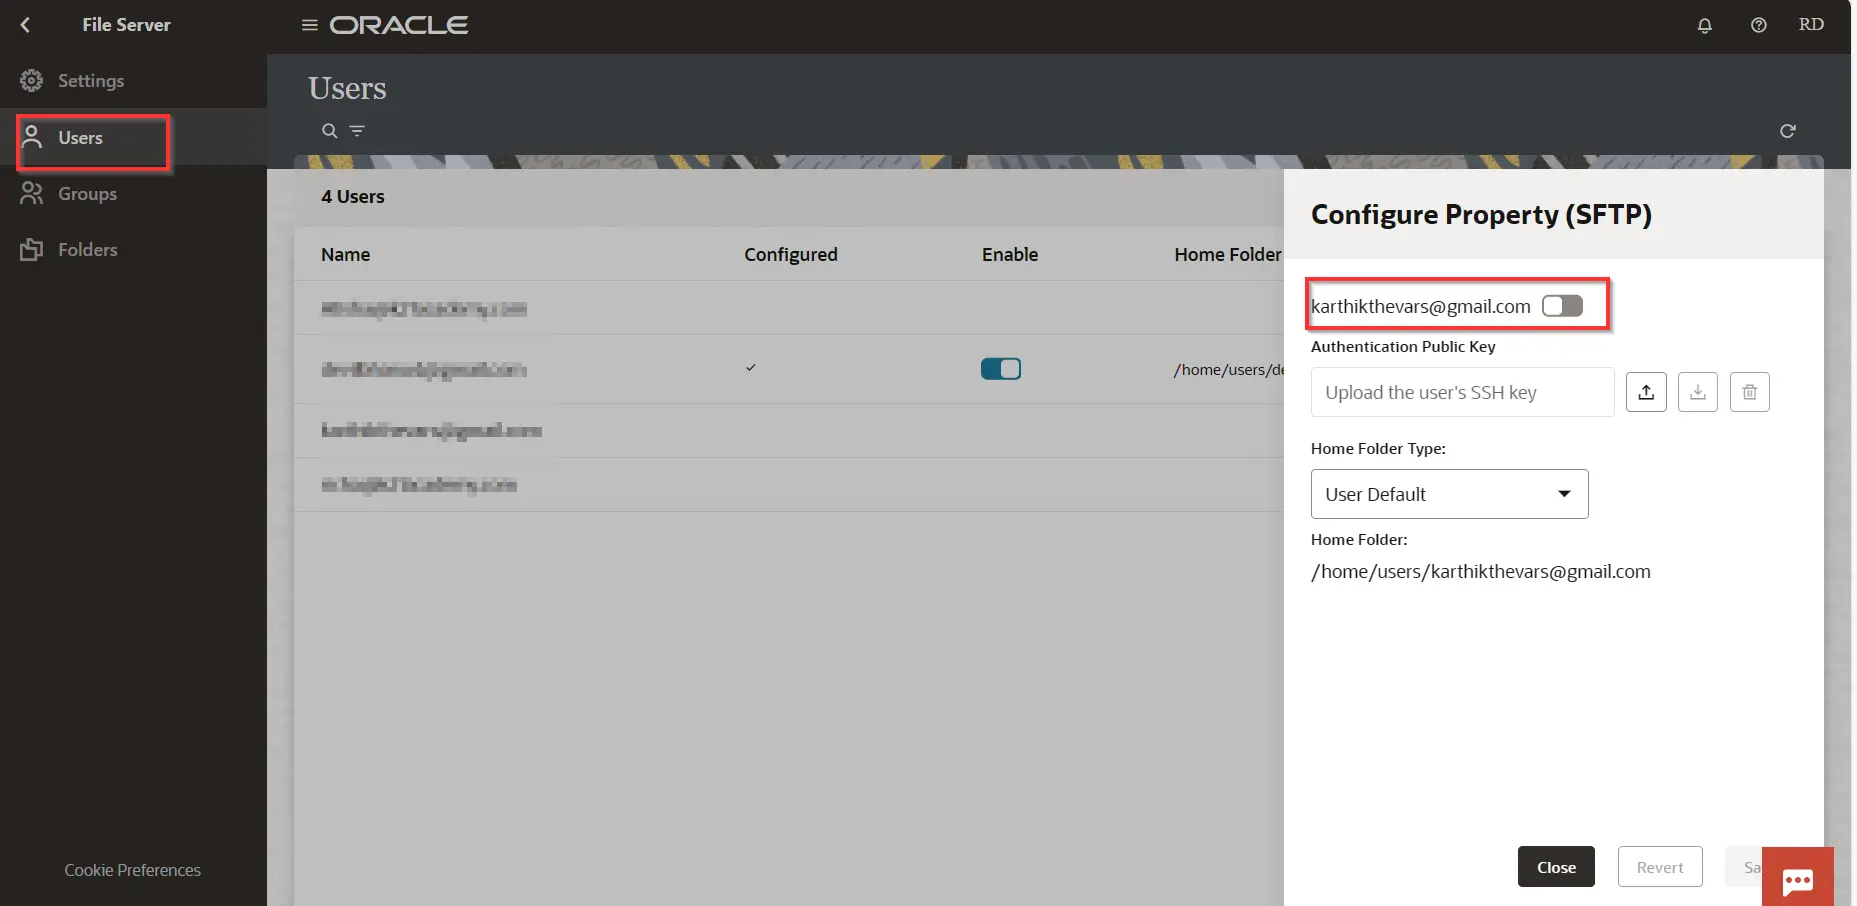The image size is (1857, 906).
Task: Click the back chevron beside File Server
Action: 26,25
